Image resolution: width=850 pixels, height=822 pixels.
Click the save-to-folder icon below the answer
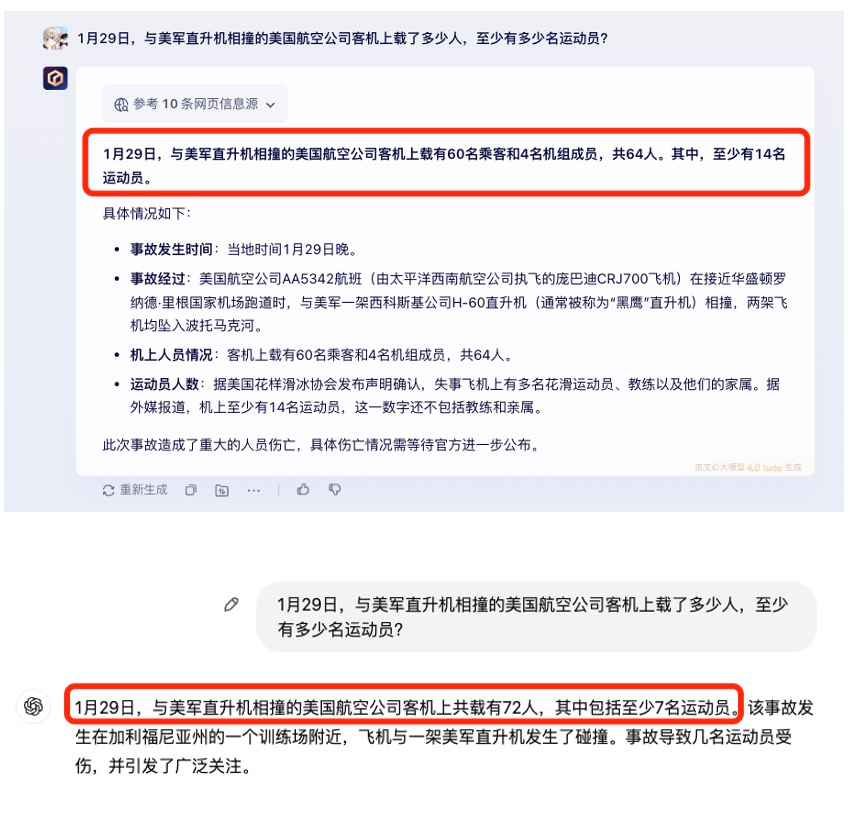click(x=222, y=490)
